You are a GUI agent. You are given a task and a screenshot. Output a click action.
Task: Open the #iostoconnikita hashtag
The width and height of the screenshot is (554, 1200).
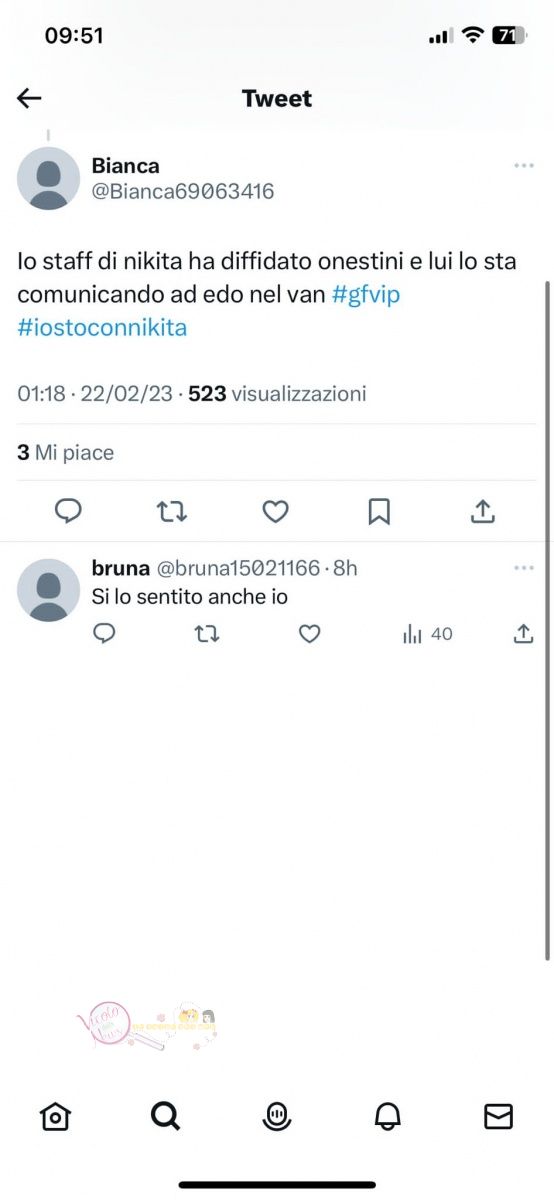102,327
